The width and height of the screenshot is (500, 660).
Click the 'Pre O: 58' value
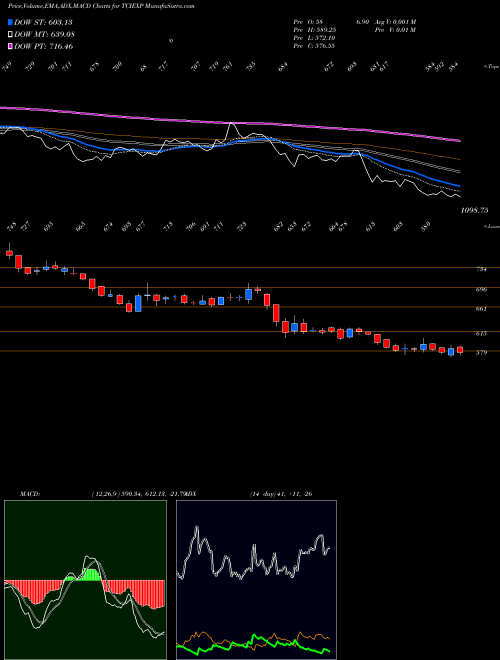tap(308, 21)
